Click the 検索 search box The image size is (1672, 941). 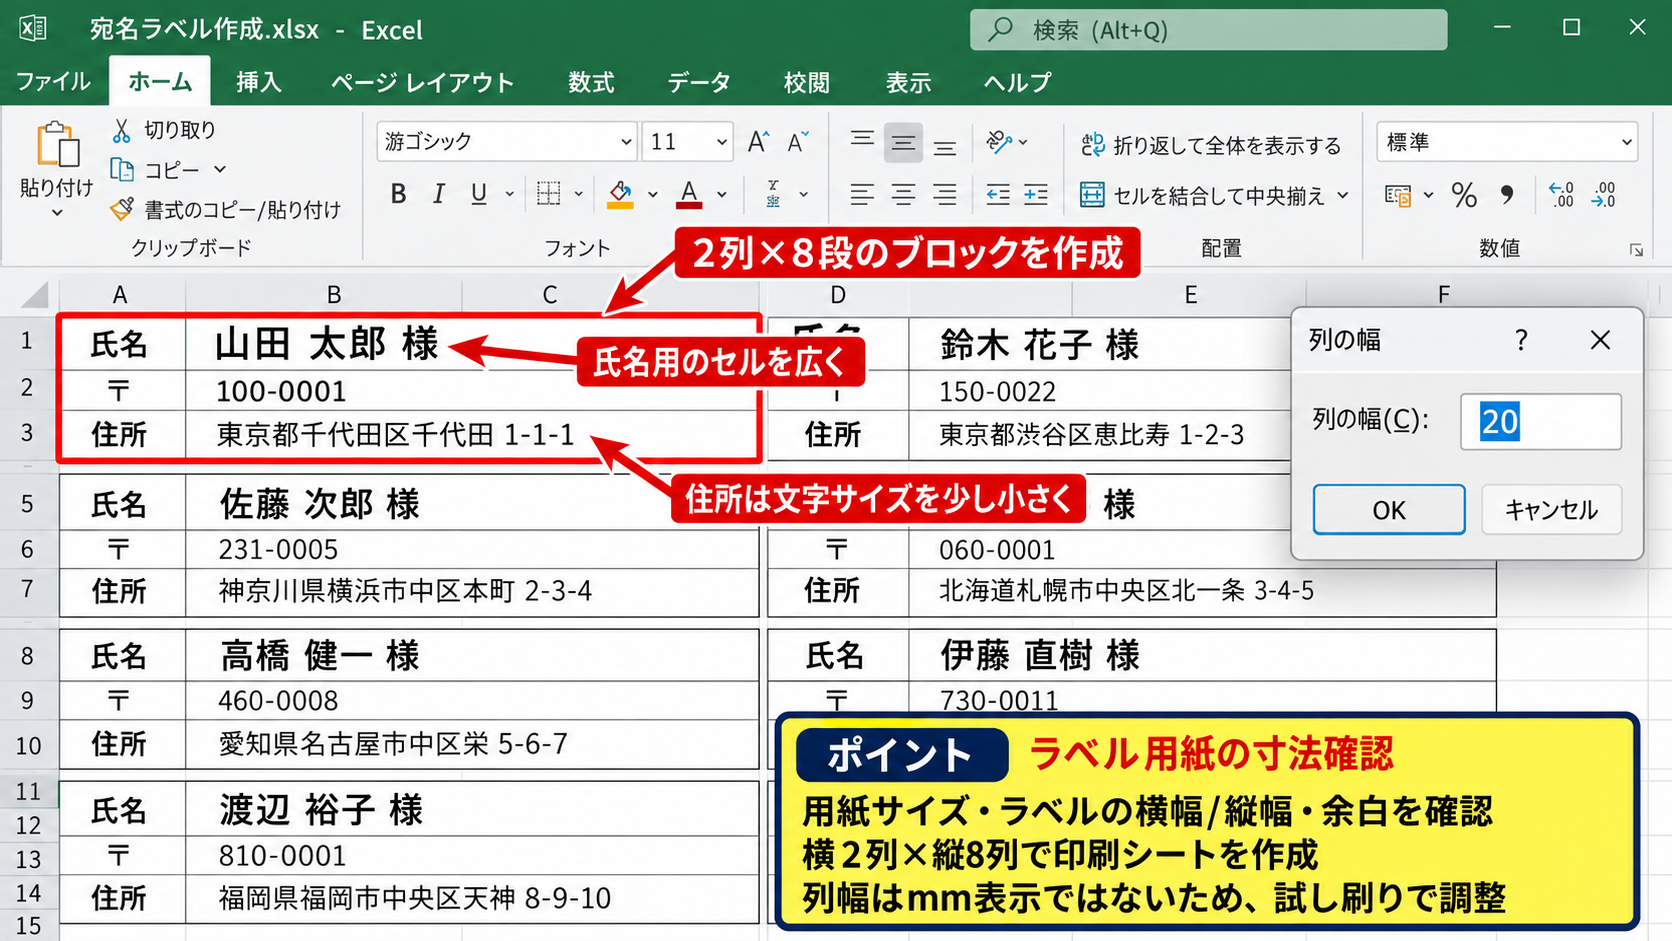1208,30
